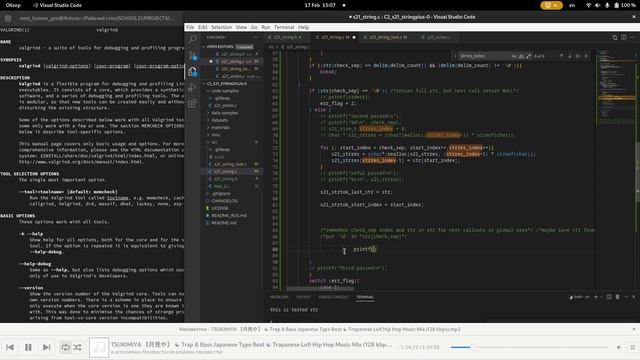Toggle Use Regular Expression in find widget

(x=529, y=56)
